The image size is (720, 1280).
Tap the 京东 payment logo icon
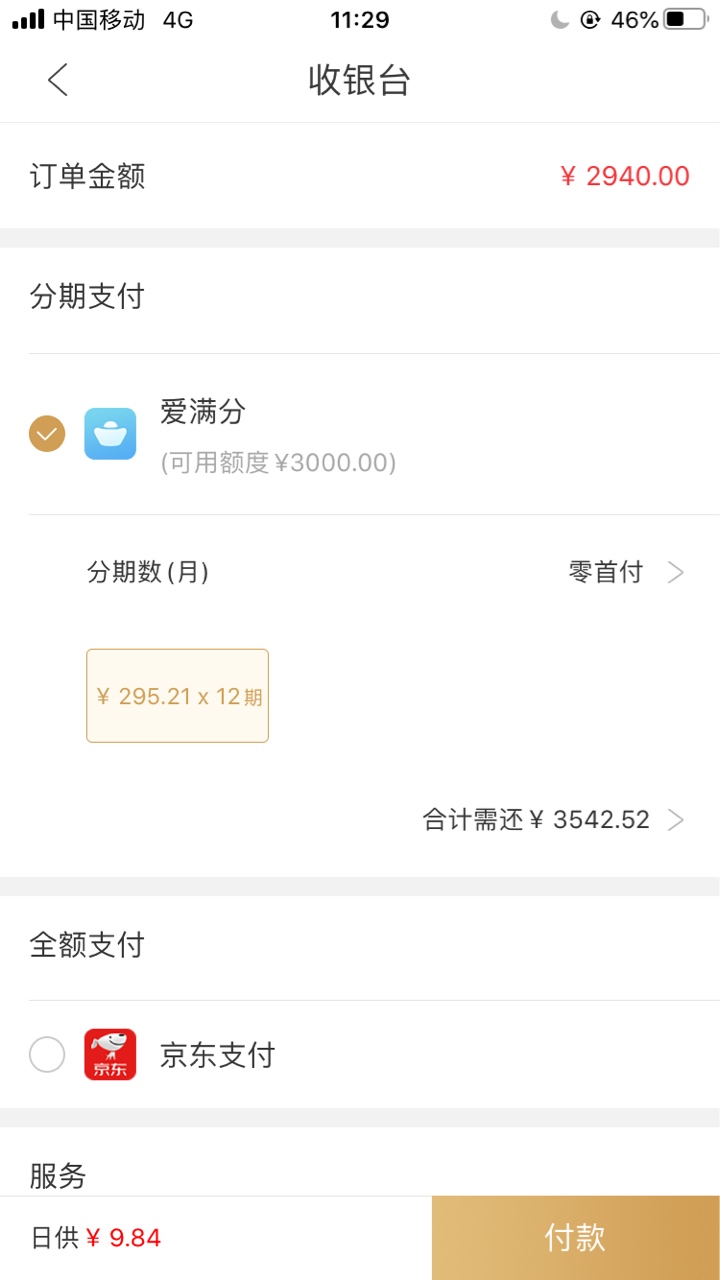[110, 1055]
